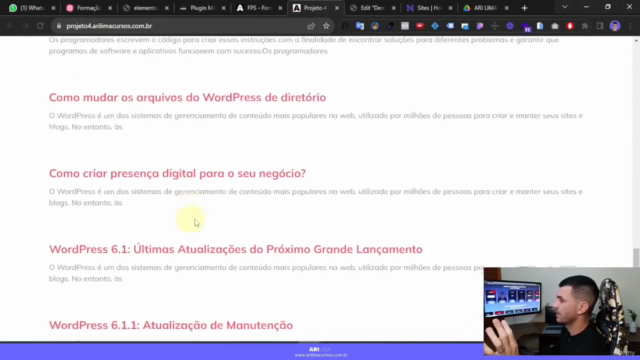640x360 pixels.
Task: Open the grey crosshair extension icon
Action: tap(495, 26)
